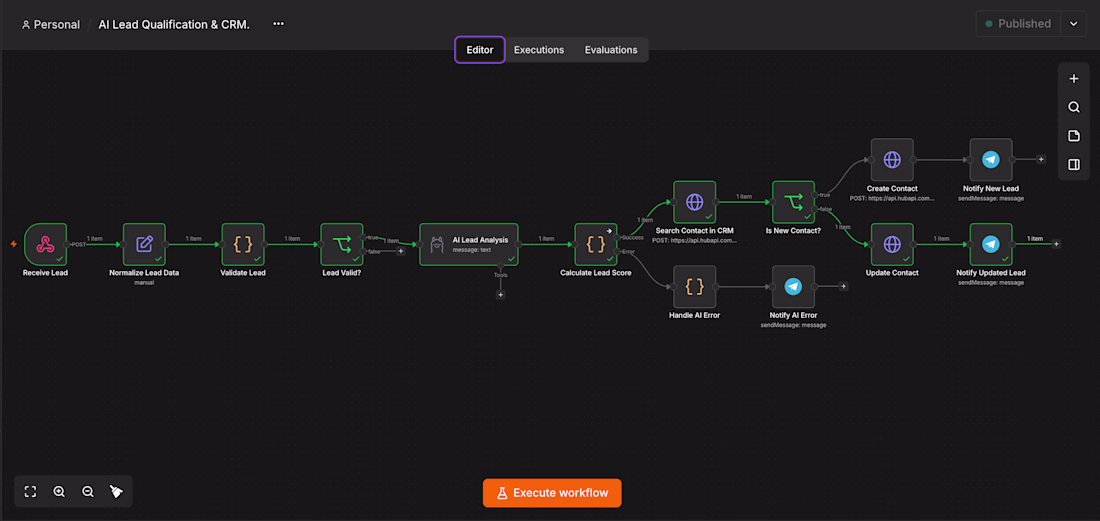1100x521 pixels.
Task: Open the three-dot workflow options menu
Action: click(279, 24)
